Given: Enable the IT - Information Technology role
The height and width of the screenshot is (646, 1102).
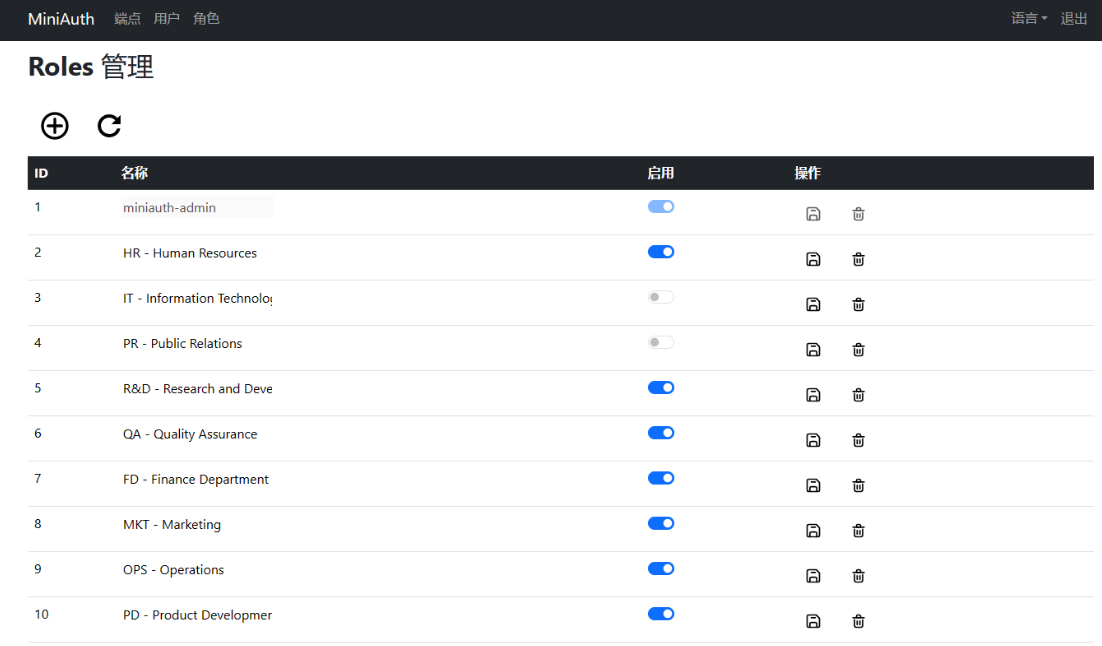Looking at the screenshot, I should coord(661,297).
